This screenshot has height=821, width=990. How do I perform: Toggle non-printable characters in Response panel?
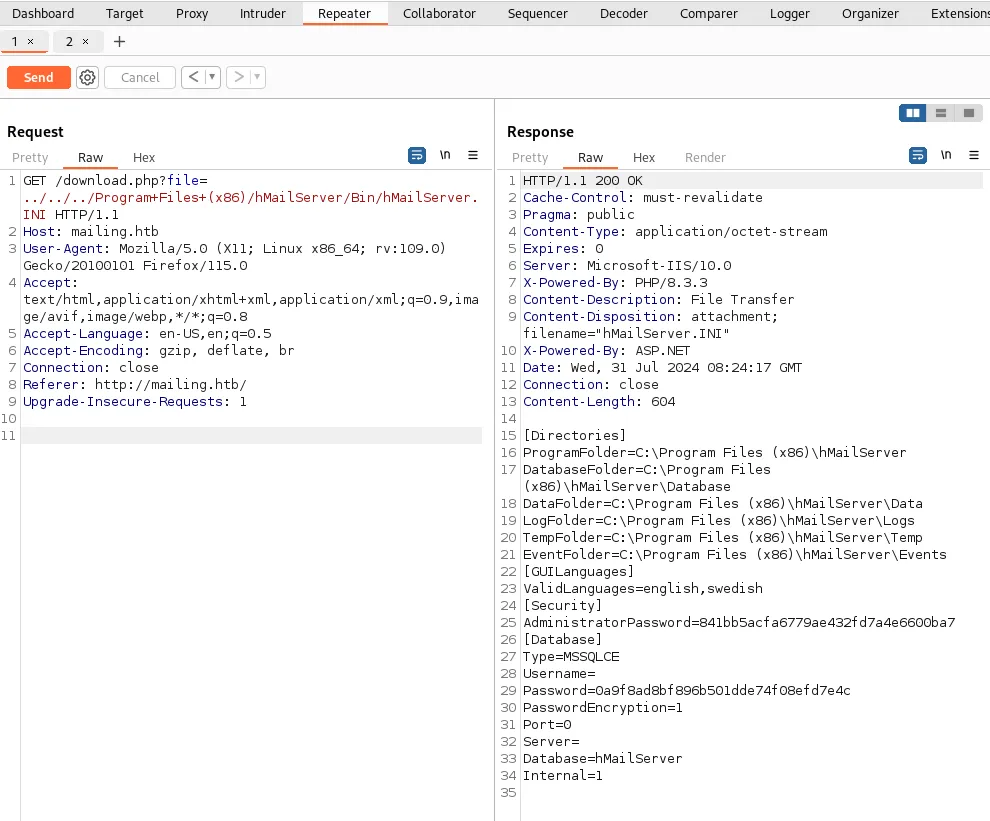click(946, 155)
